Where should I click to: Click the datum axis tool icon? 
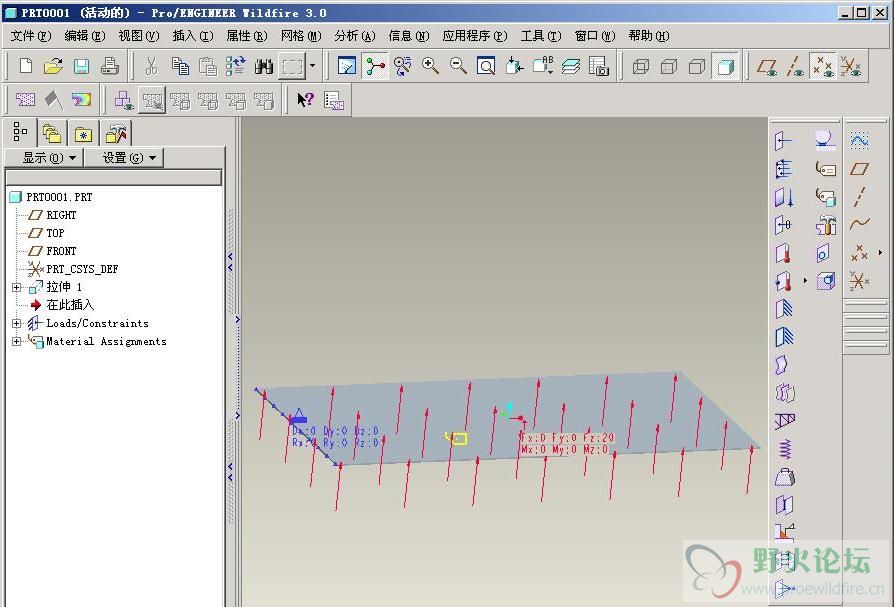tap(860, 197)
